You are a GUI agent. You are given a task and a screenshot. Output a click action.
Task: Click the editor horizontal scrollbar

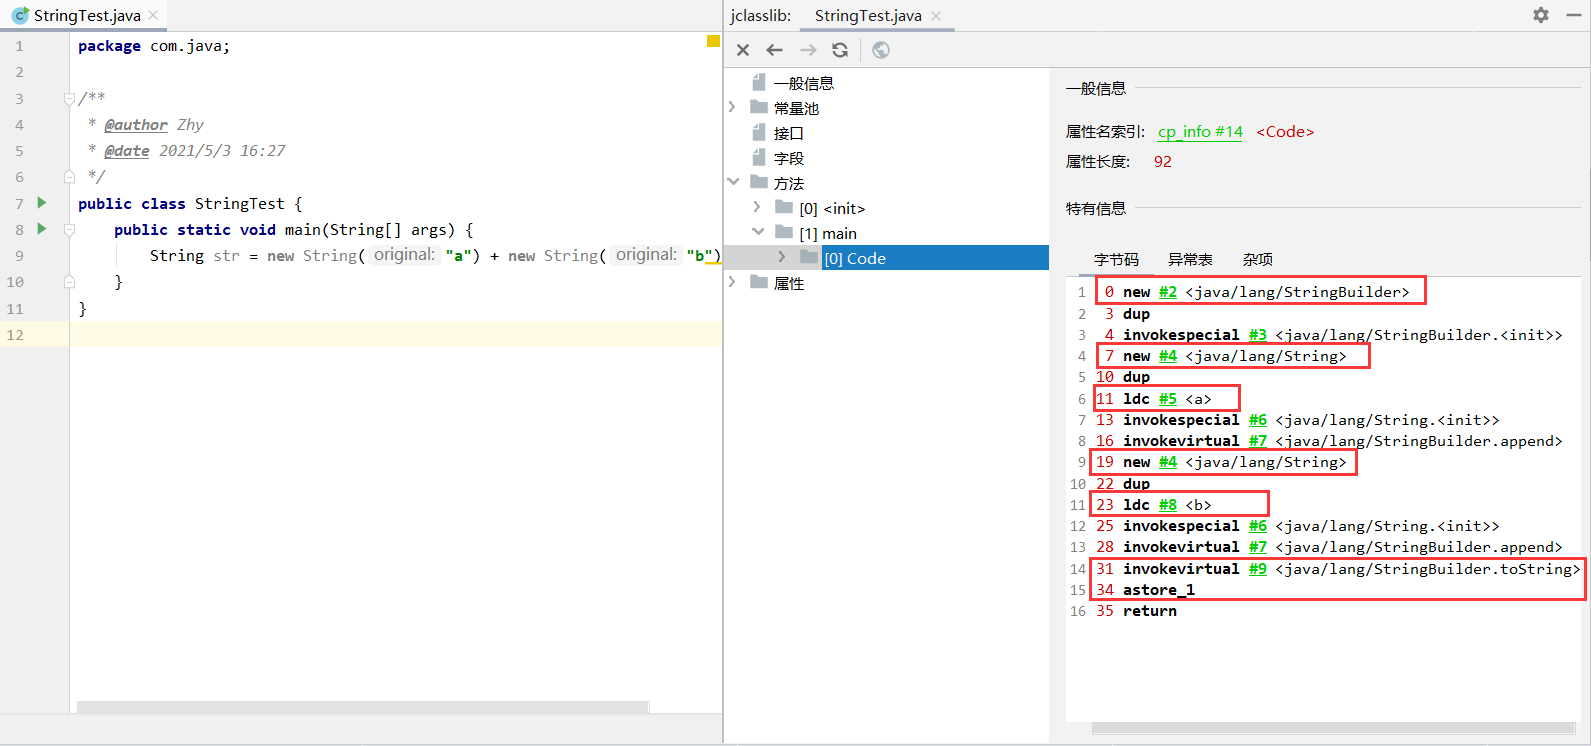363,707
